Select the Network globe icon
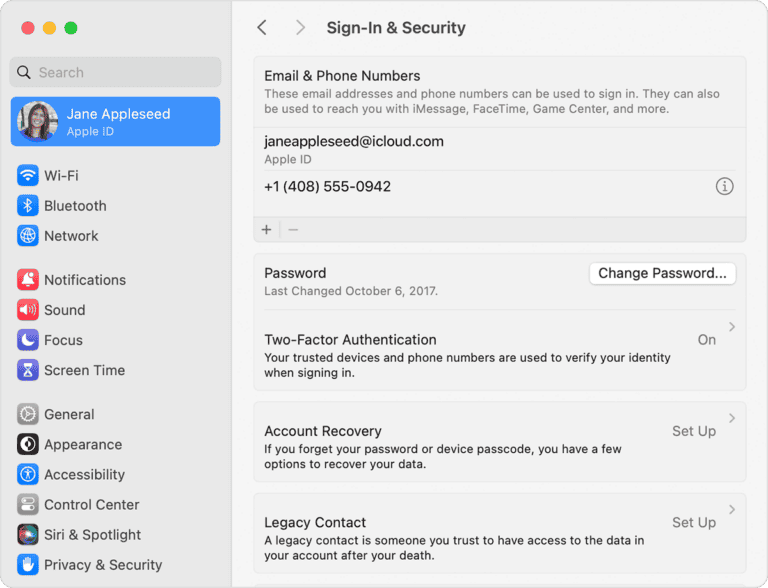768x588 pixels. coord(28,236)
